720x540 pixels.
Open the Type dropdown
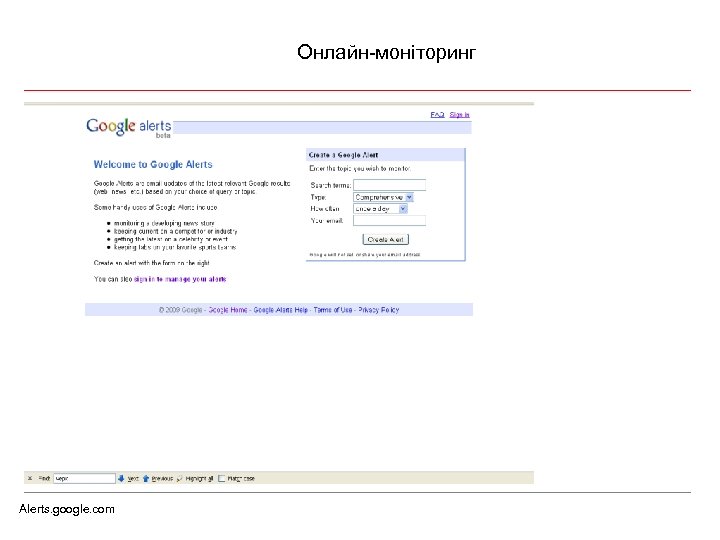[x=383, y=197]
